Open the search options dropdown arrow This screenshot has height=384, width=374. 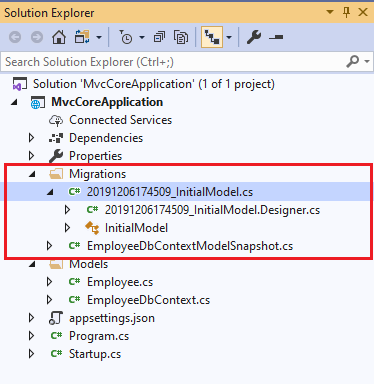tap(367, 62)
